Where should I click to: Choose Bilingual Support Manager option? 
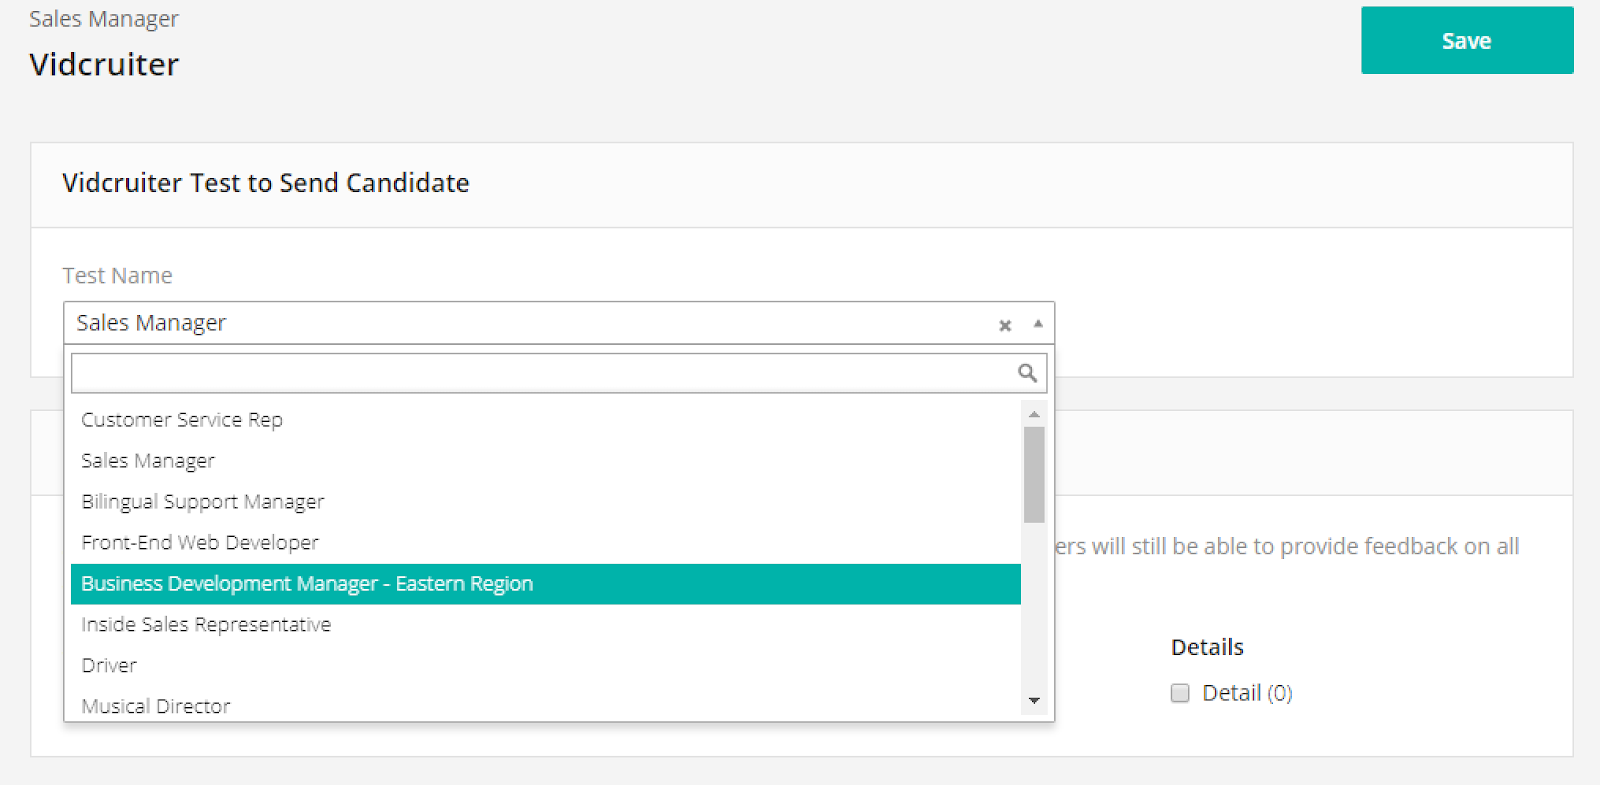[x=546, y=502]
